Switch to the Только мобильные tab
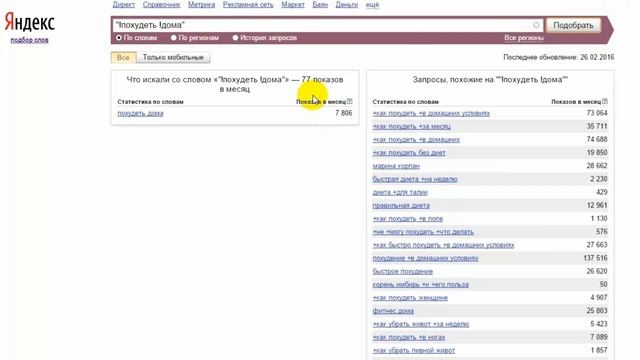The image size is (640, 360). point(173,58)
